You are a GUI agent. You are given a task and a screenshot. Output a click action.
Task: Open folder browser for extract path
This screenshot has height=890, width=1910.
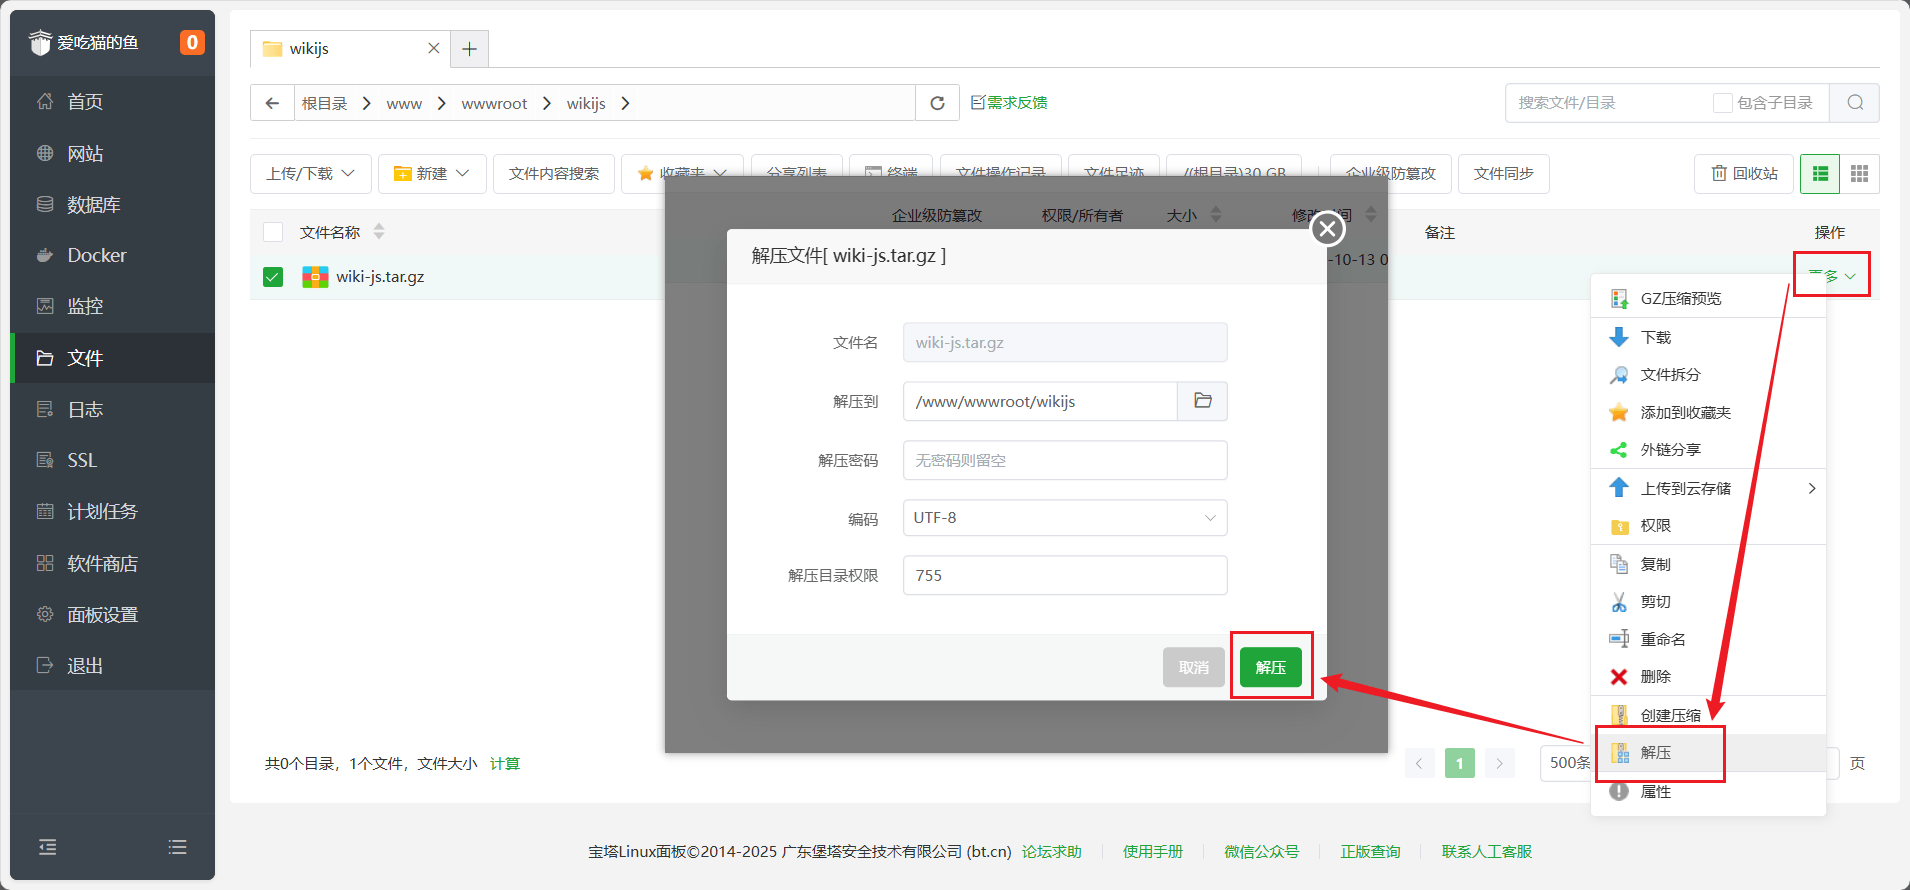pos(1202,401)
